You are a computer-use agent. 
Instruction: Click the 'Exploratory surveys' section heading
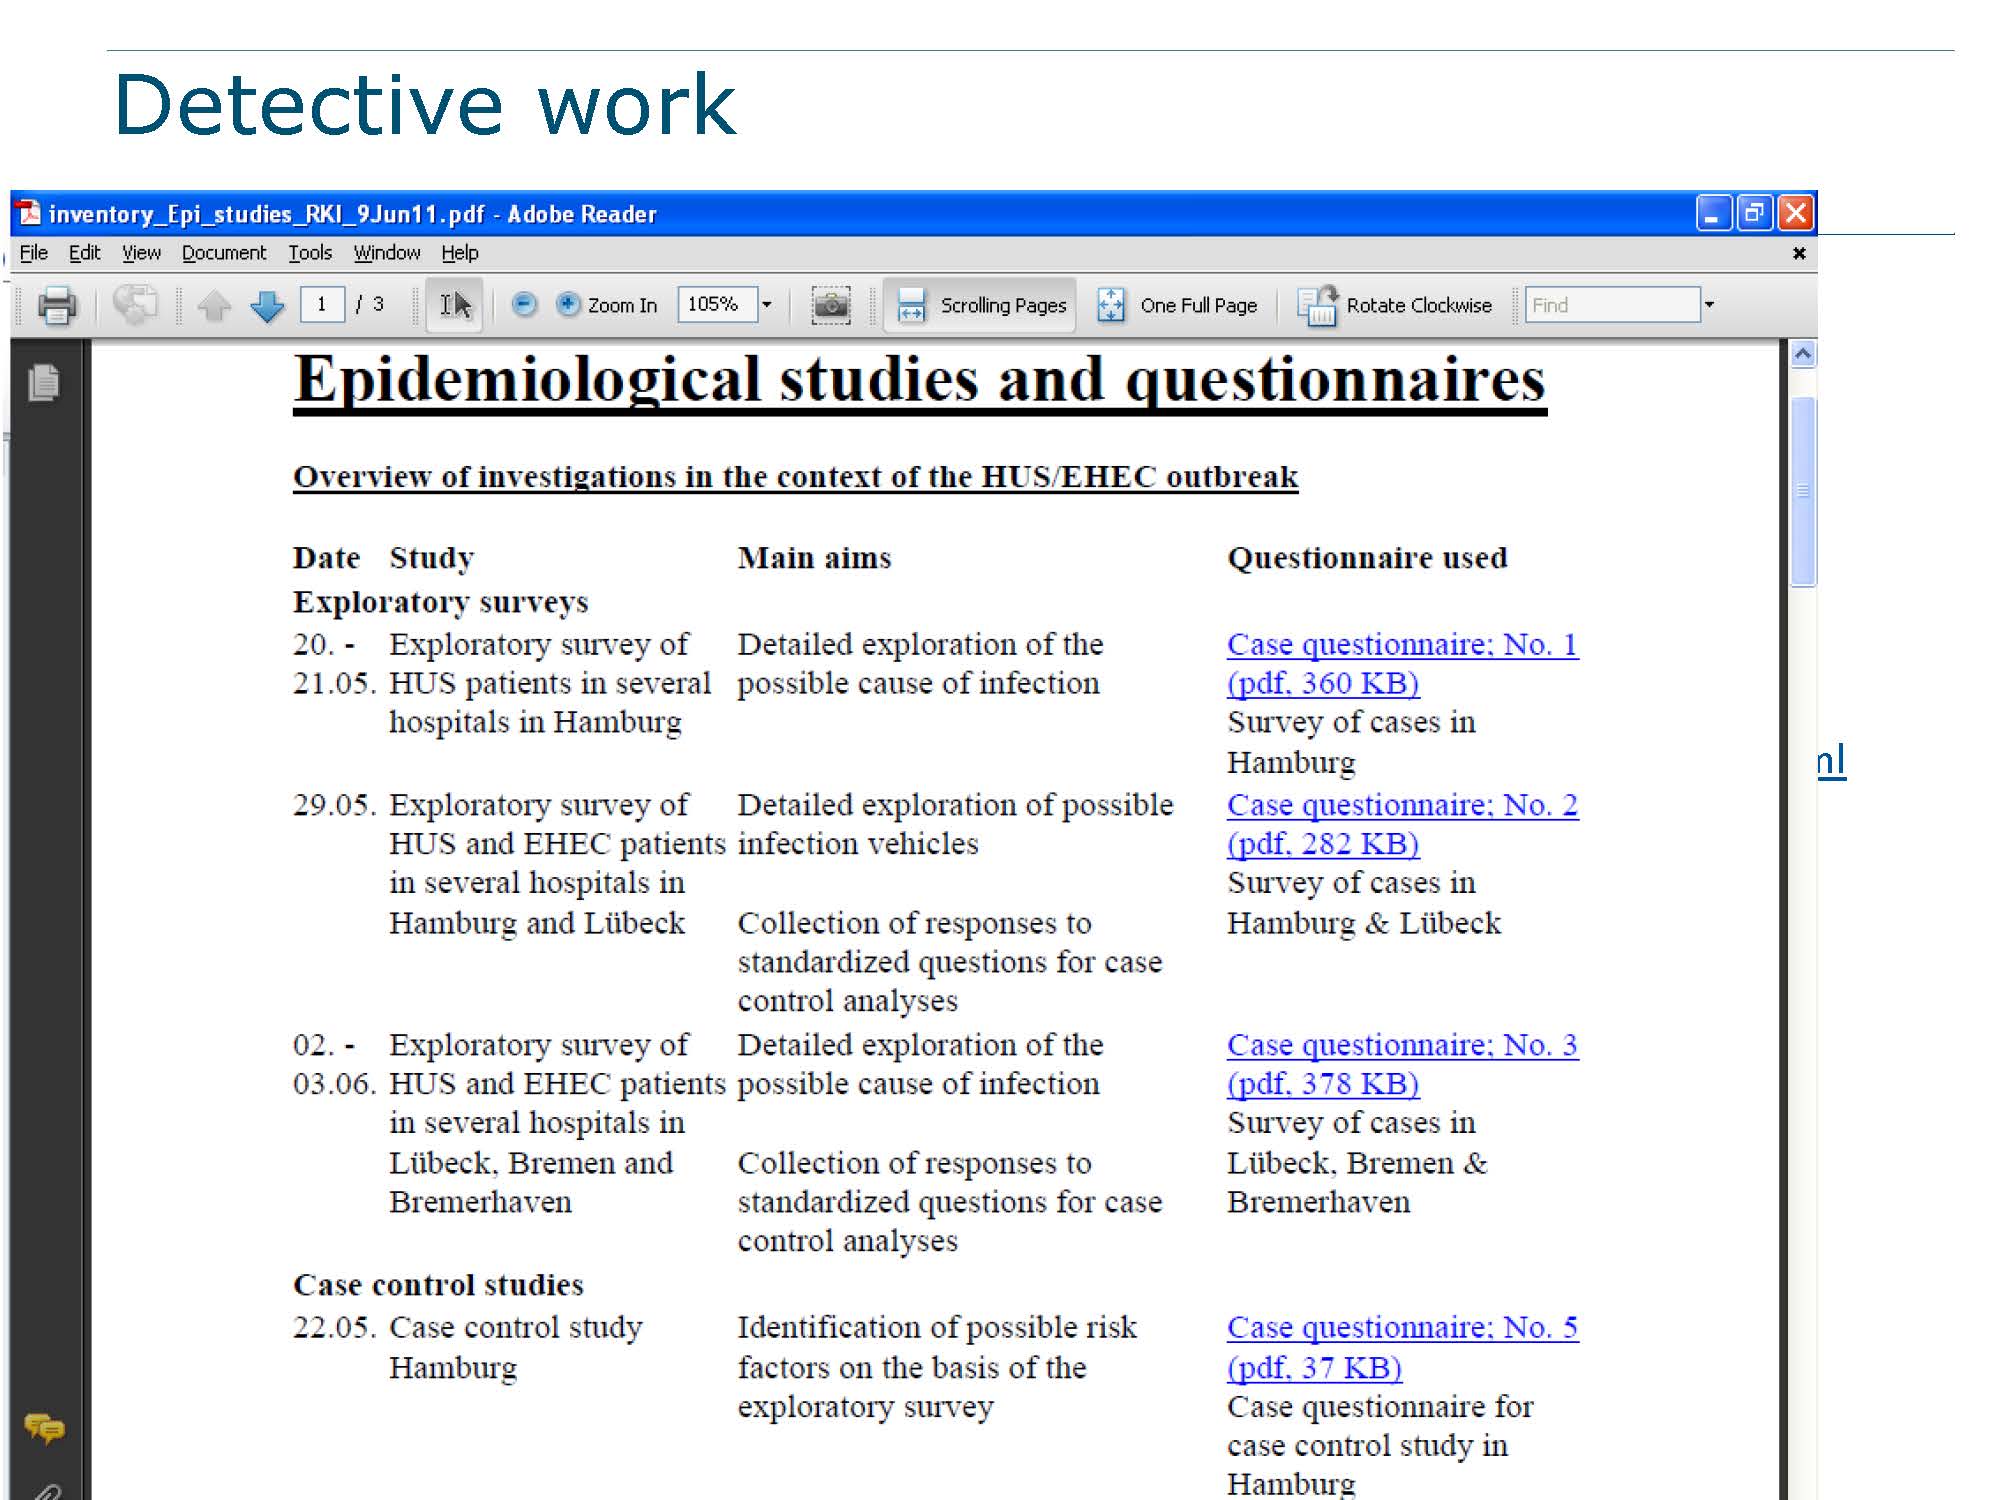point(440,602)
